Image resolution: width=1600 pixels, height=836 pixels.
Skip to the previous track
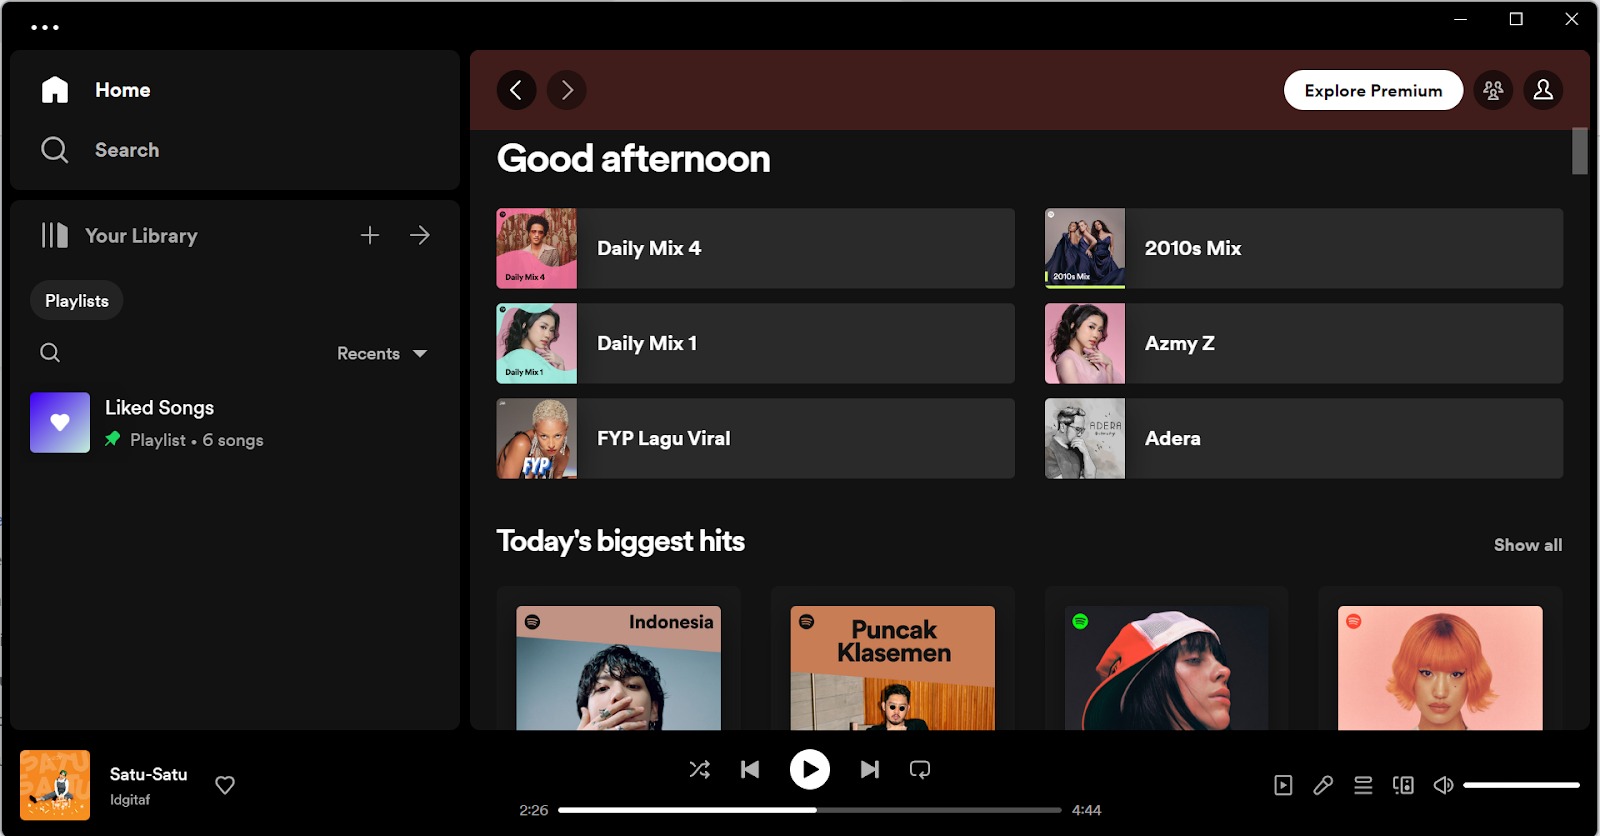click(750, 769)
